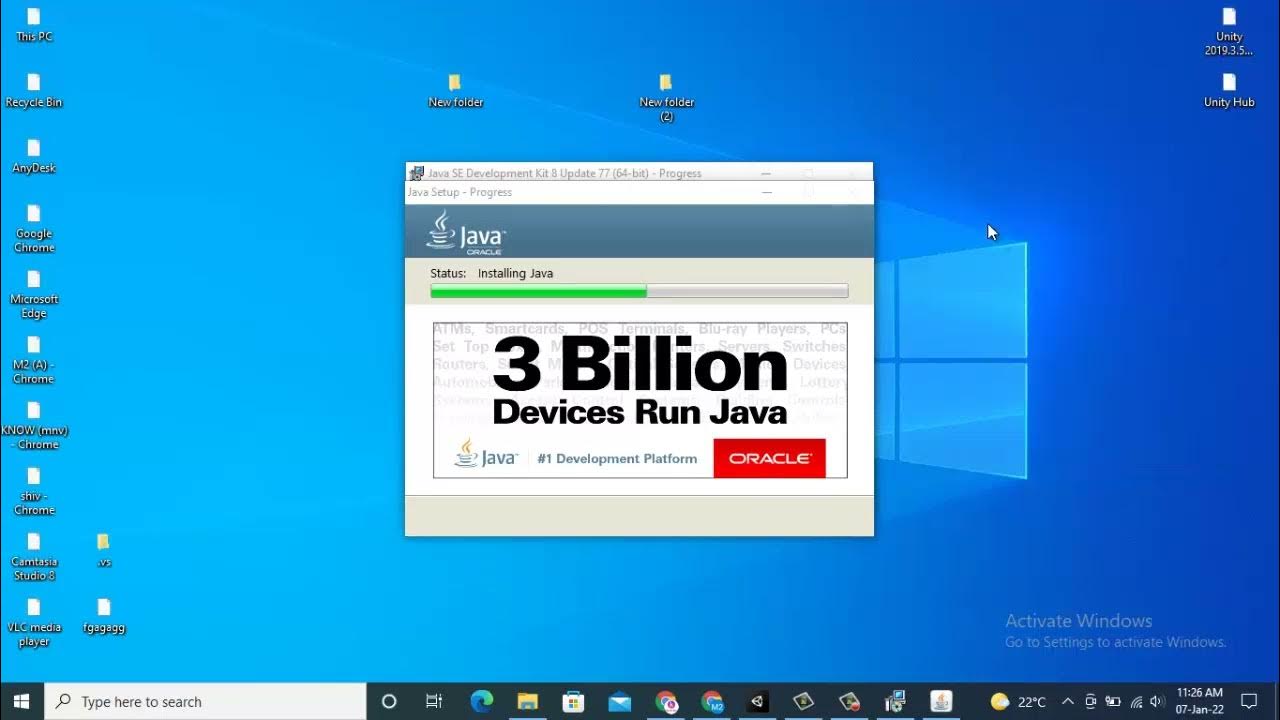Click the Type here to search box
This screenshot has height=720, width=1280.
click(x=206, y=701)
